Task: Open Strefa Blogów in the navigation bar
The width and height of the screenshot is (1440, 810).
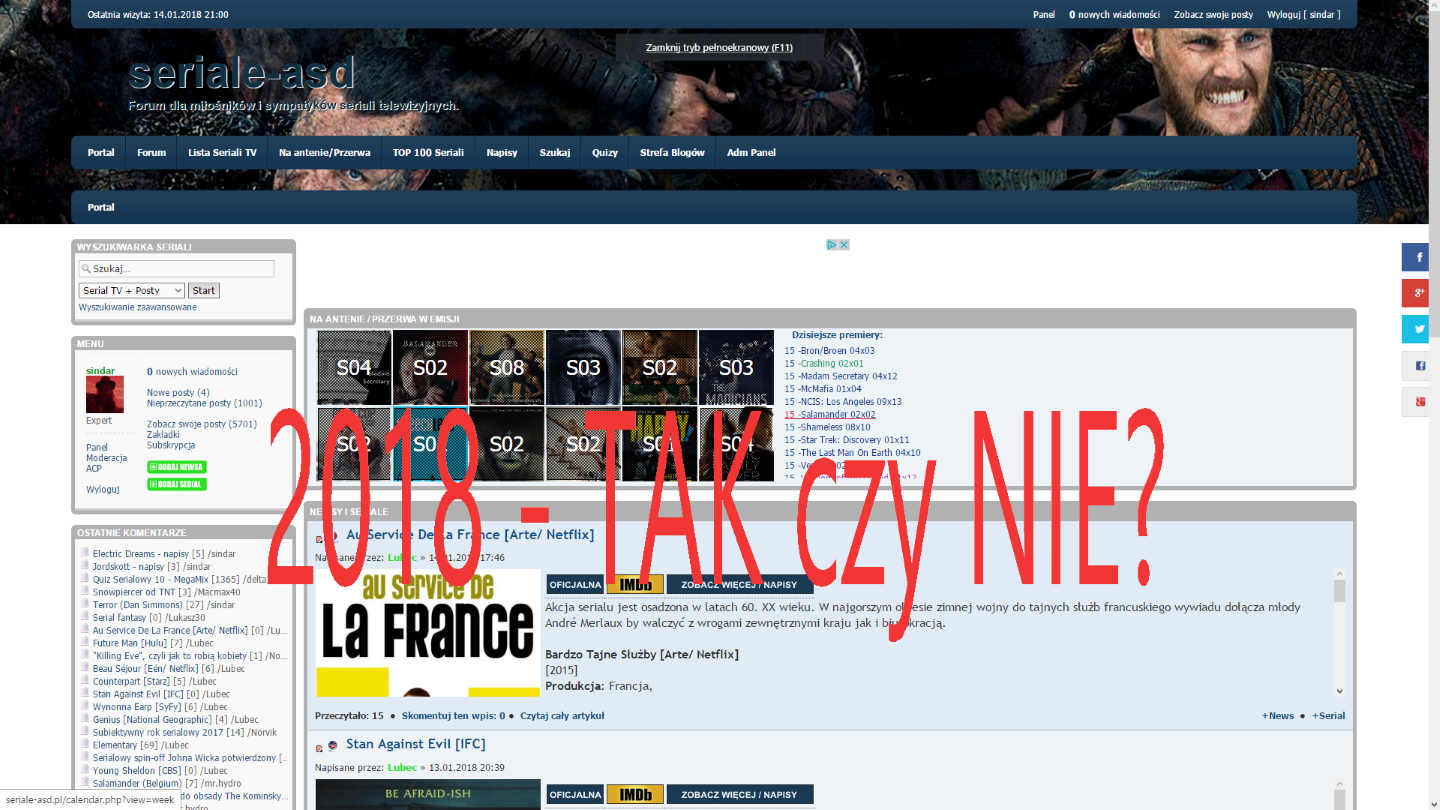Action: 672,153
